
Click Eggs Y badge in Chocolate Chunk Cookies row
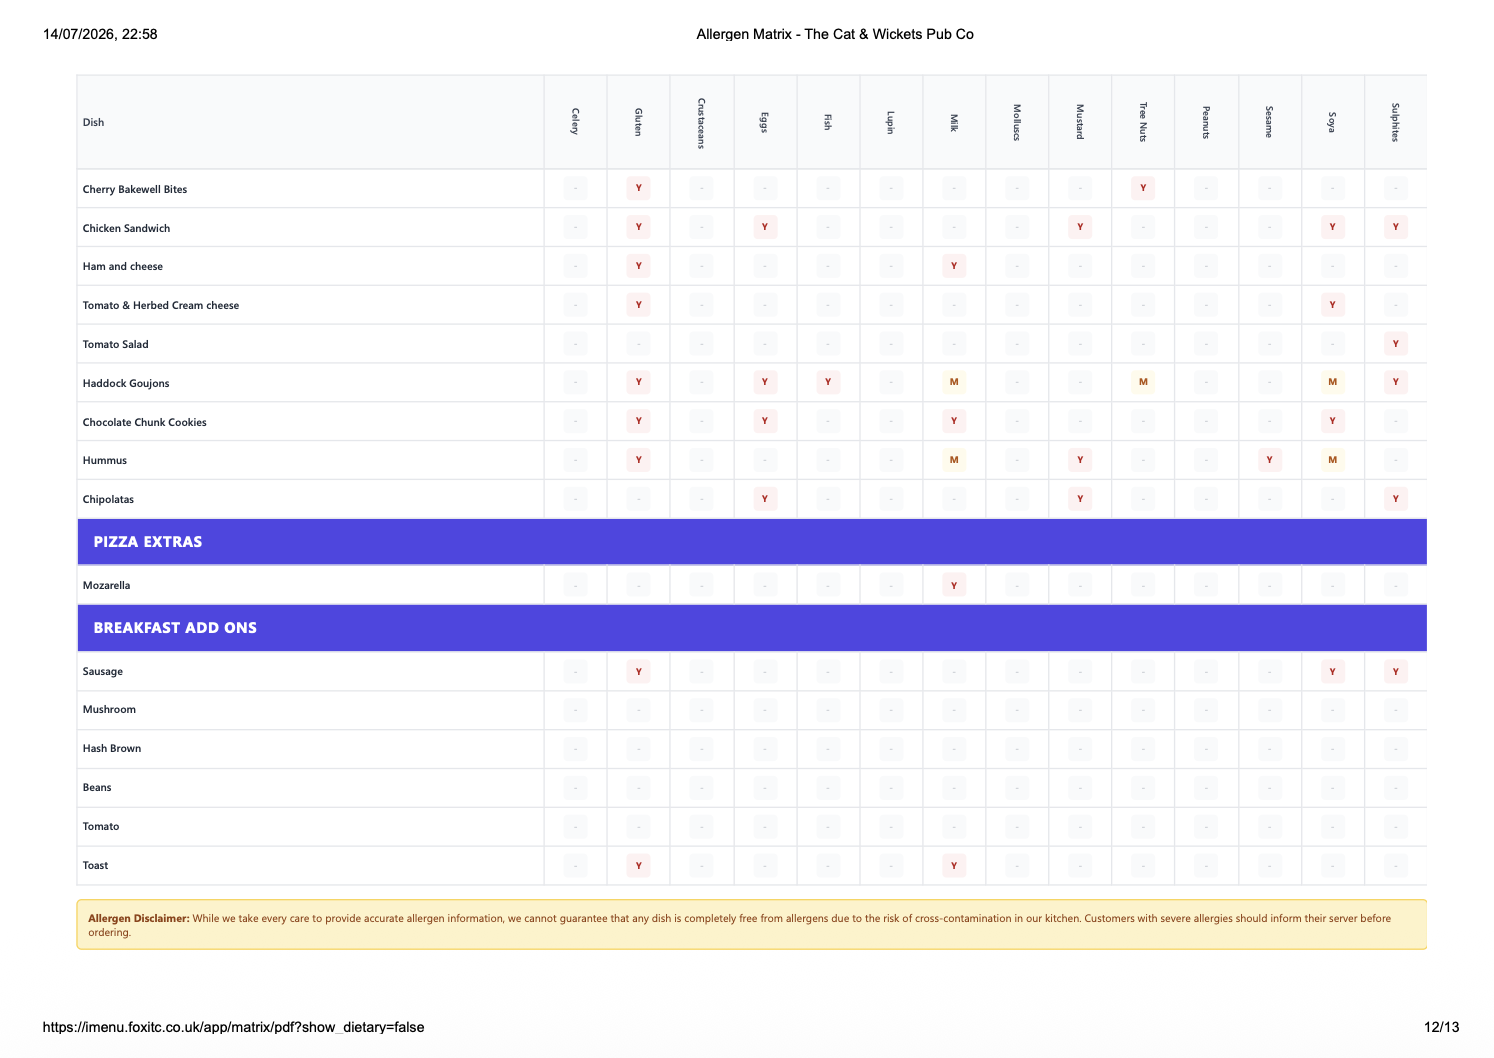[x=765, y=421]
